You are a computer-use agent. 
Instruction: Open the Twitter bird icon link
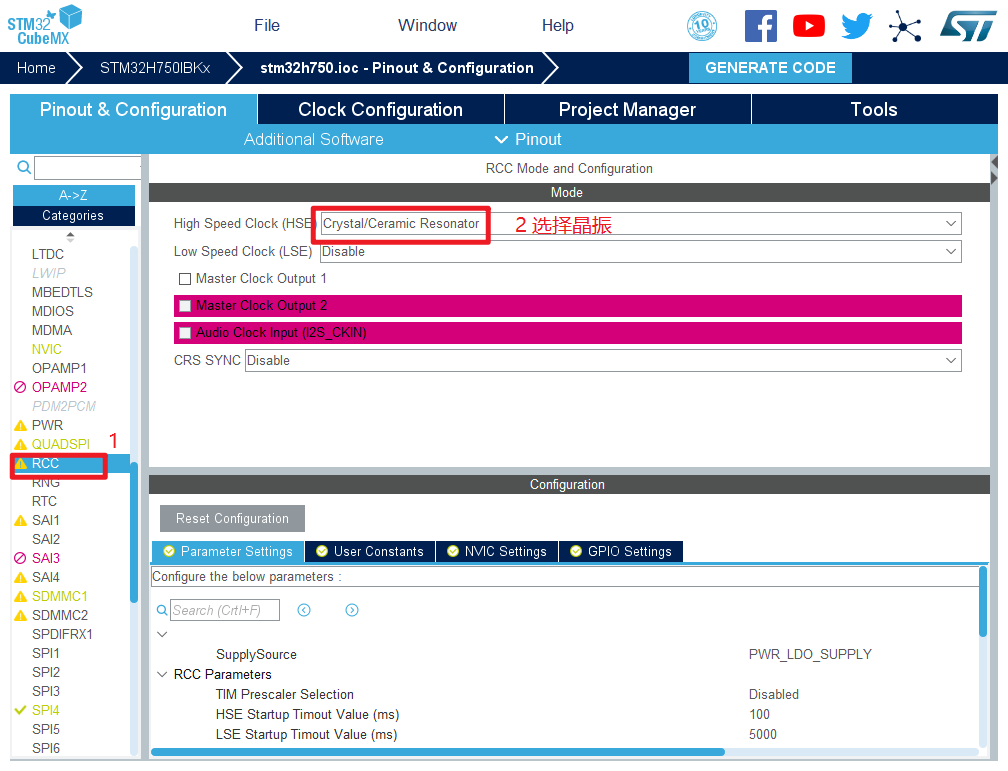click(856, 26)
